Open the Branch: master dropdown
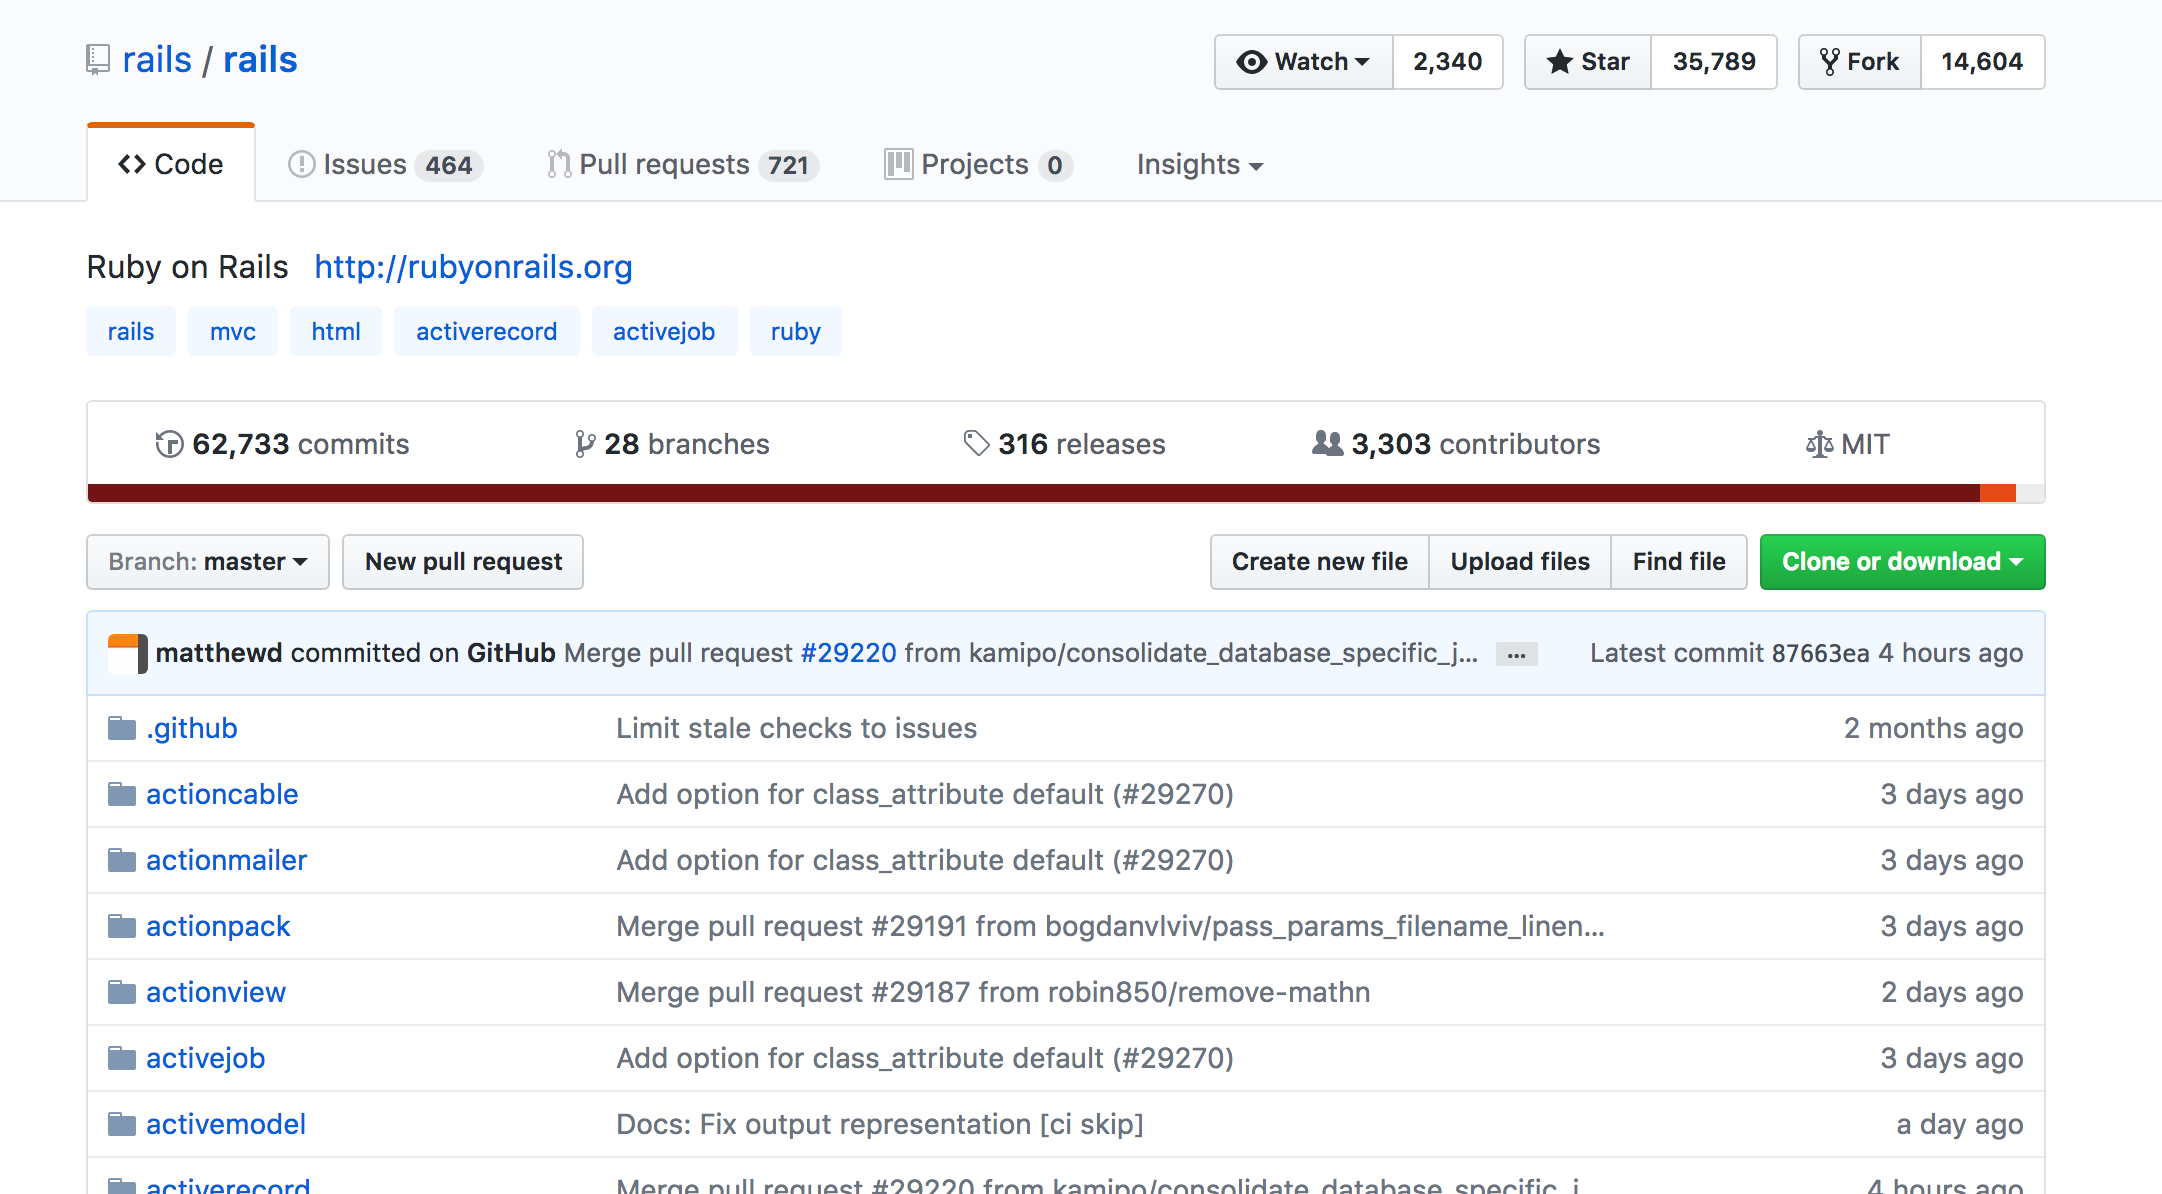The width and height of the screenshot is (2162, 1194). [x=208, y=562]
